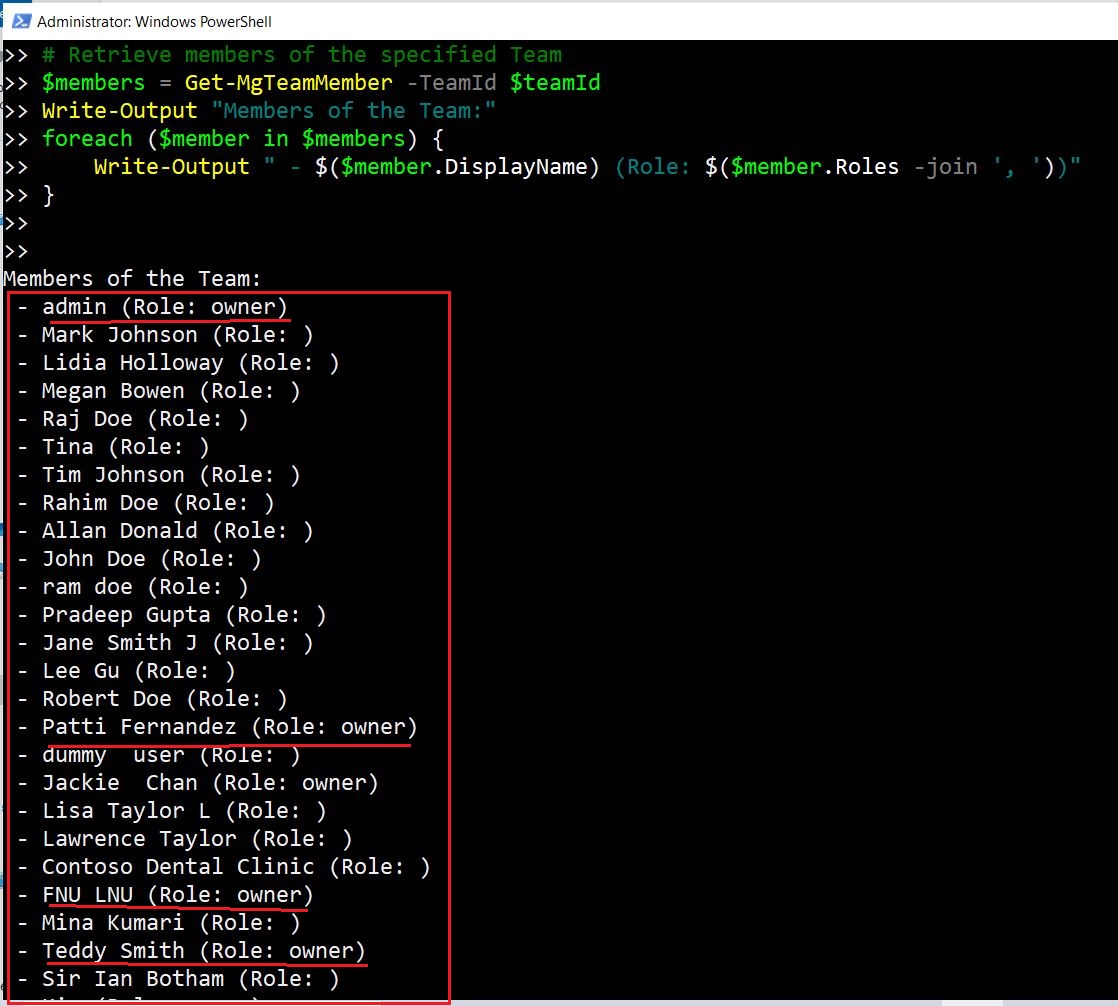Click the Contoso Dental Clinic entry
This screenshot has height=1006, width=1118.
[236, 866]
